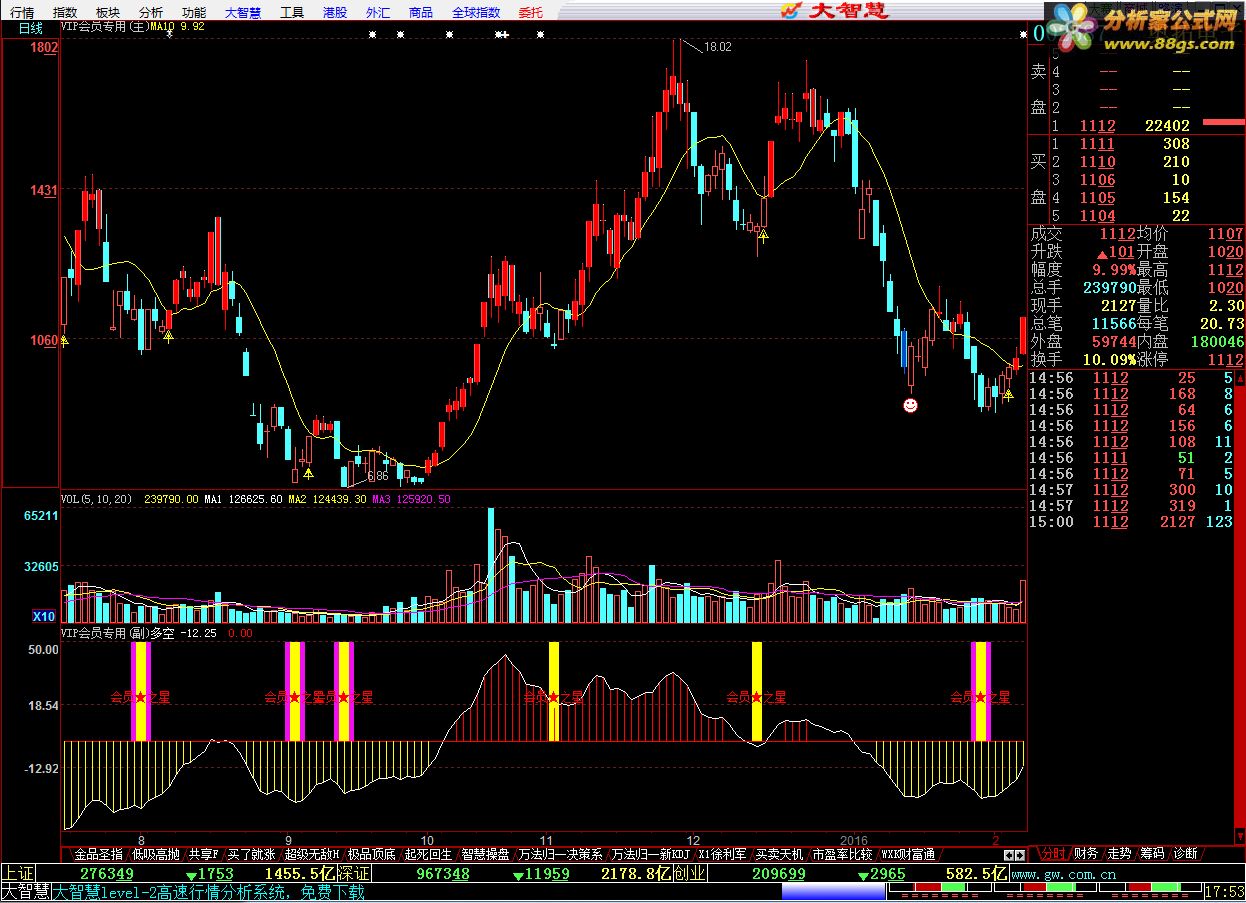Image resolution: width=1246 pixels, height=903 pixels.
Task: Select the 起死回生 indicator tab
Action: [428, 854]
